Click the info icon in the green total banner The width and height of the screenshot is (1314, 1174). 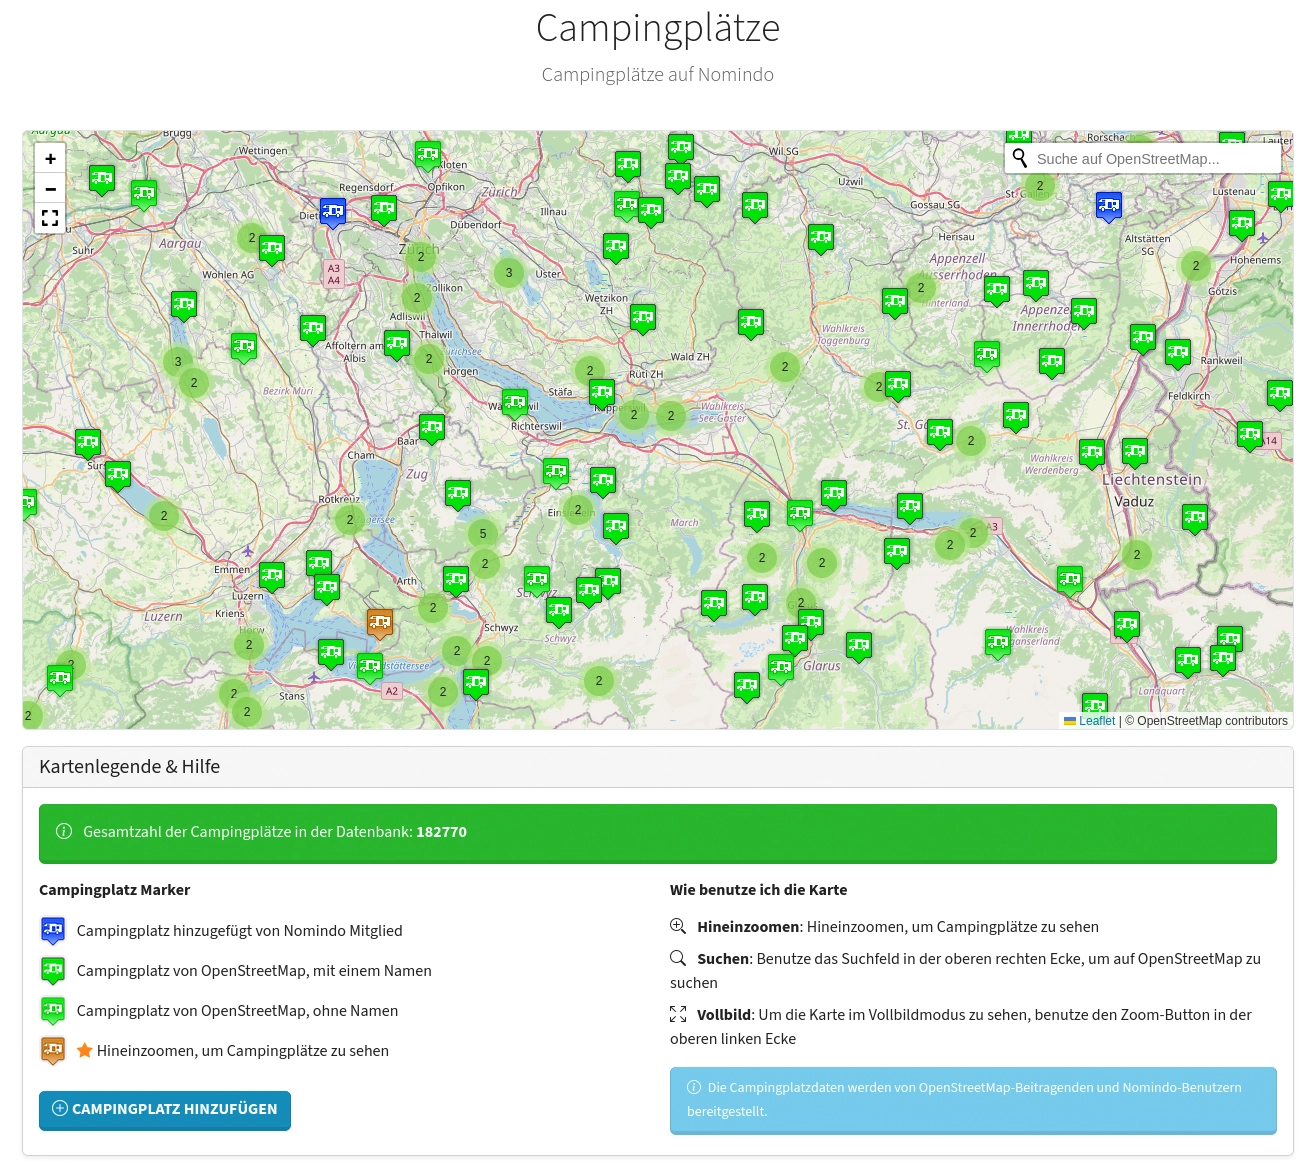pos(65,831)
